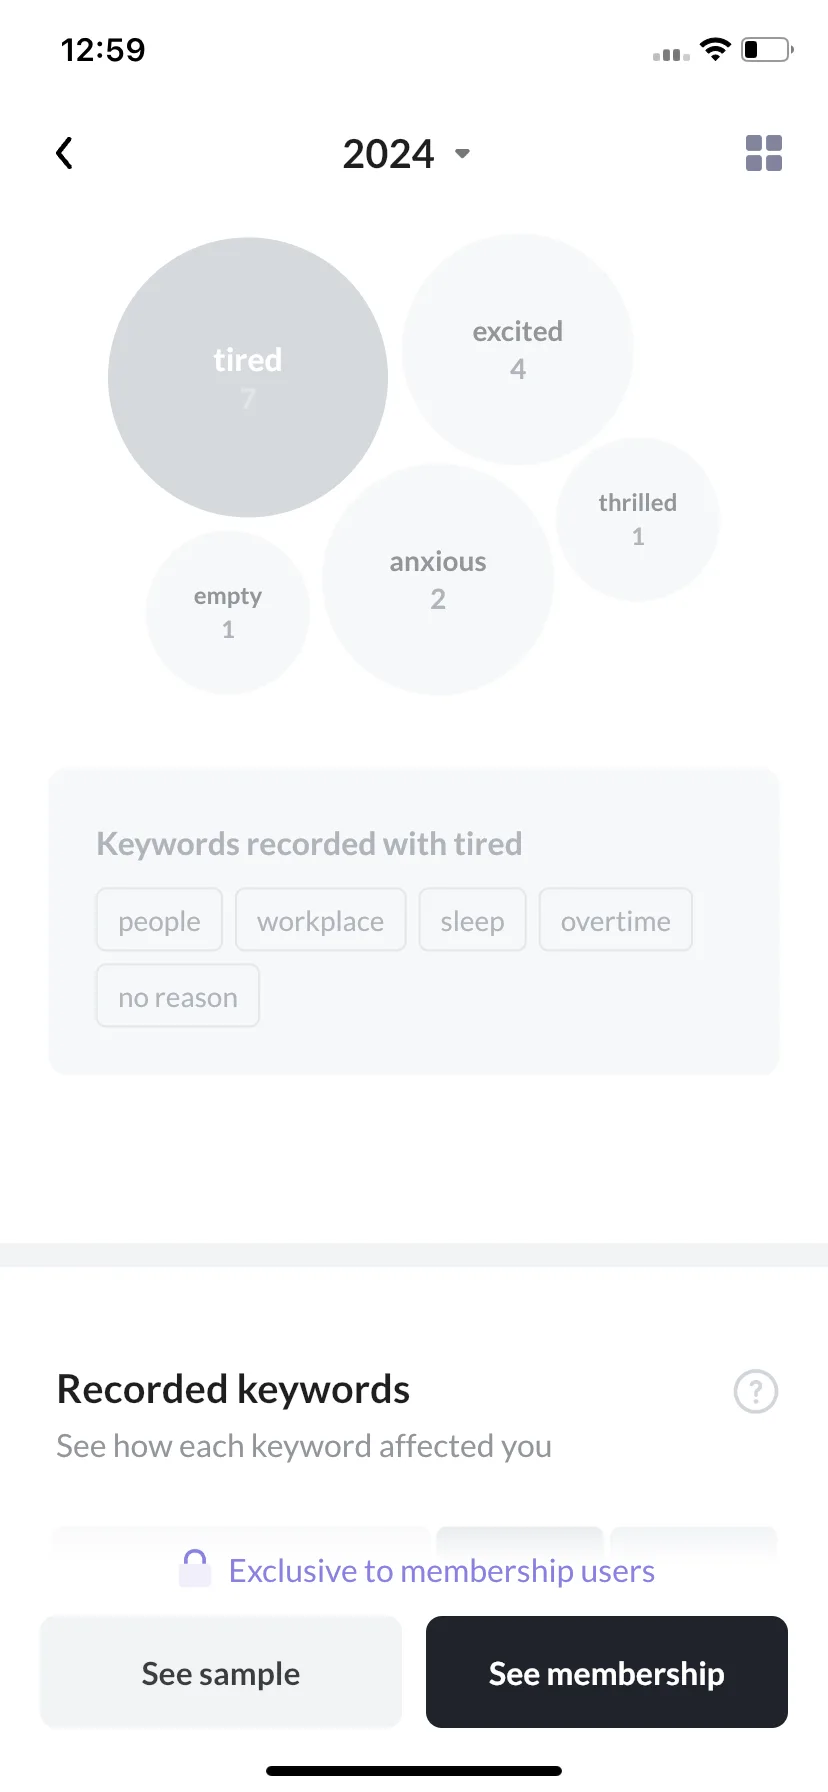Select the excited emotion bubble
Image resolution: width=828 pixels, height=1792 pixels.
(x=518, y=349)
